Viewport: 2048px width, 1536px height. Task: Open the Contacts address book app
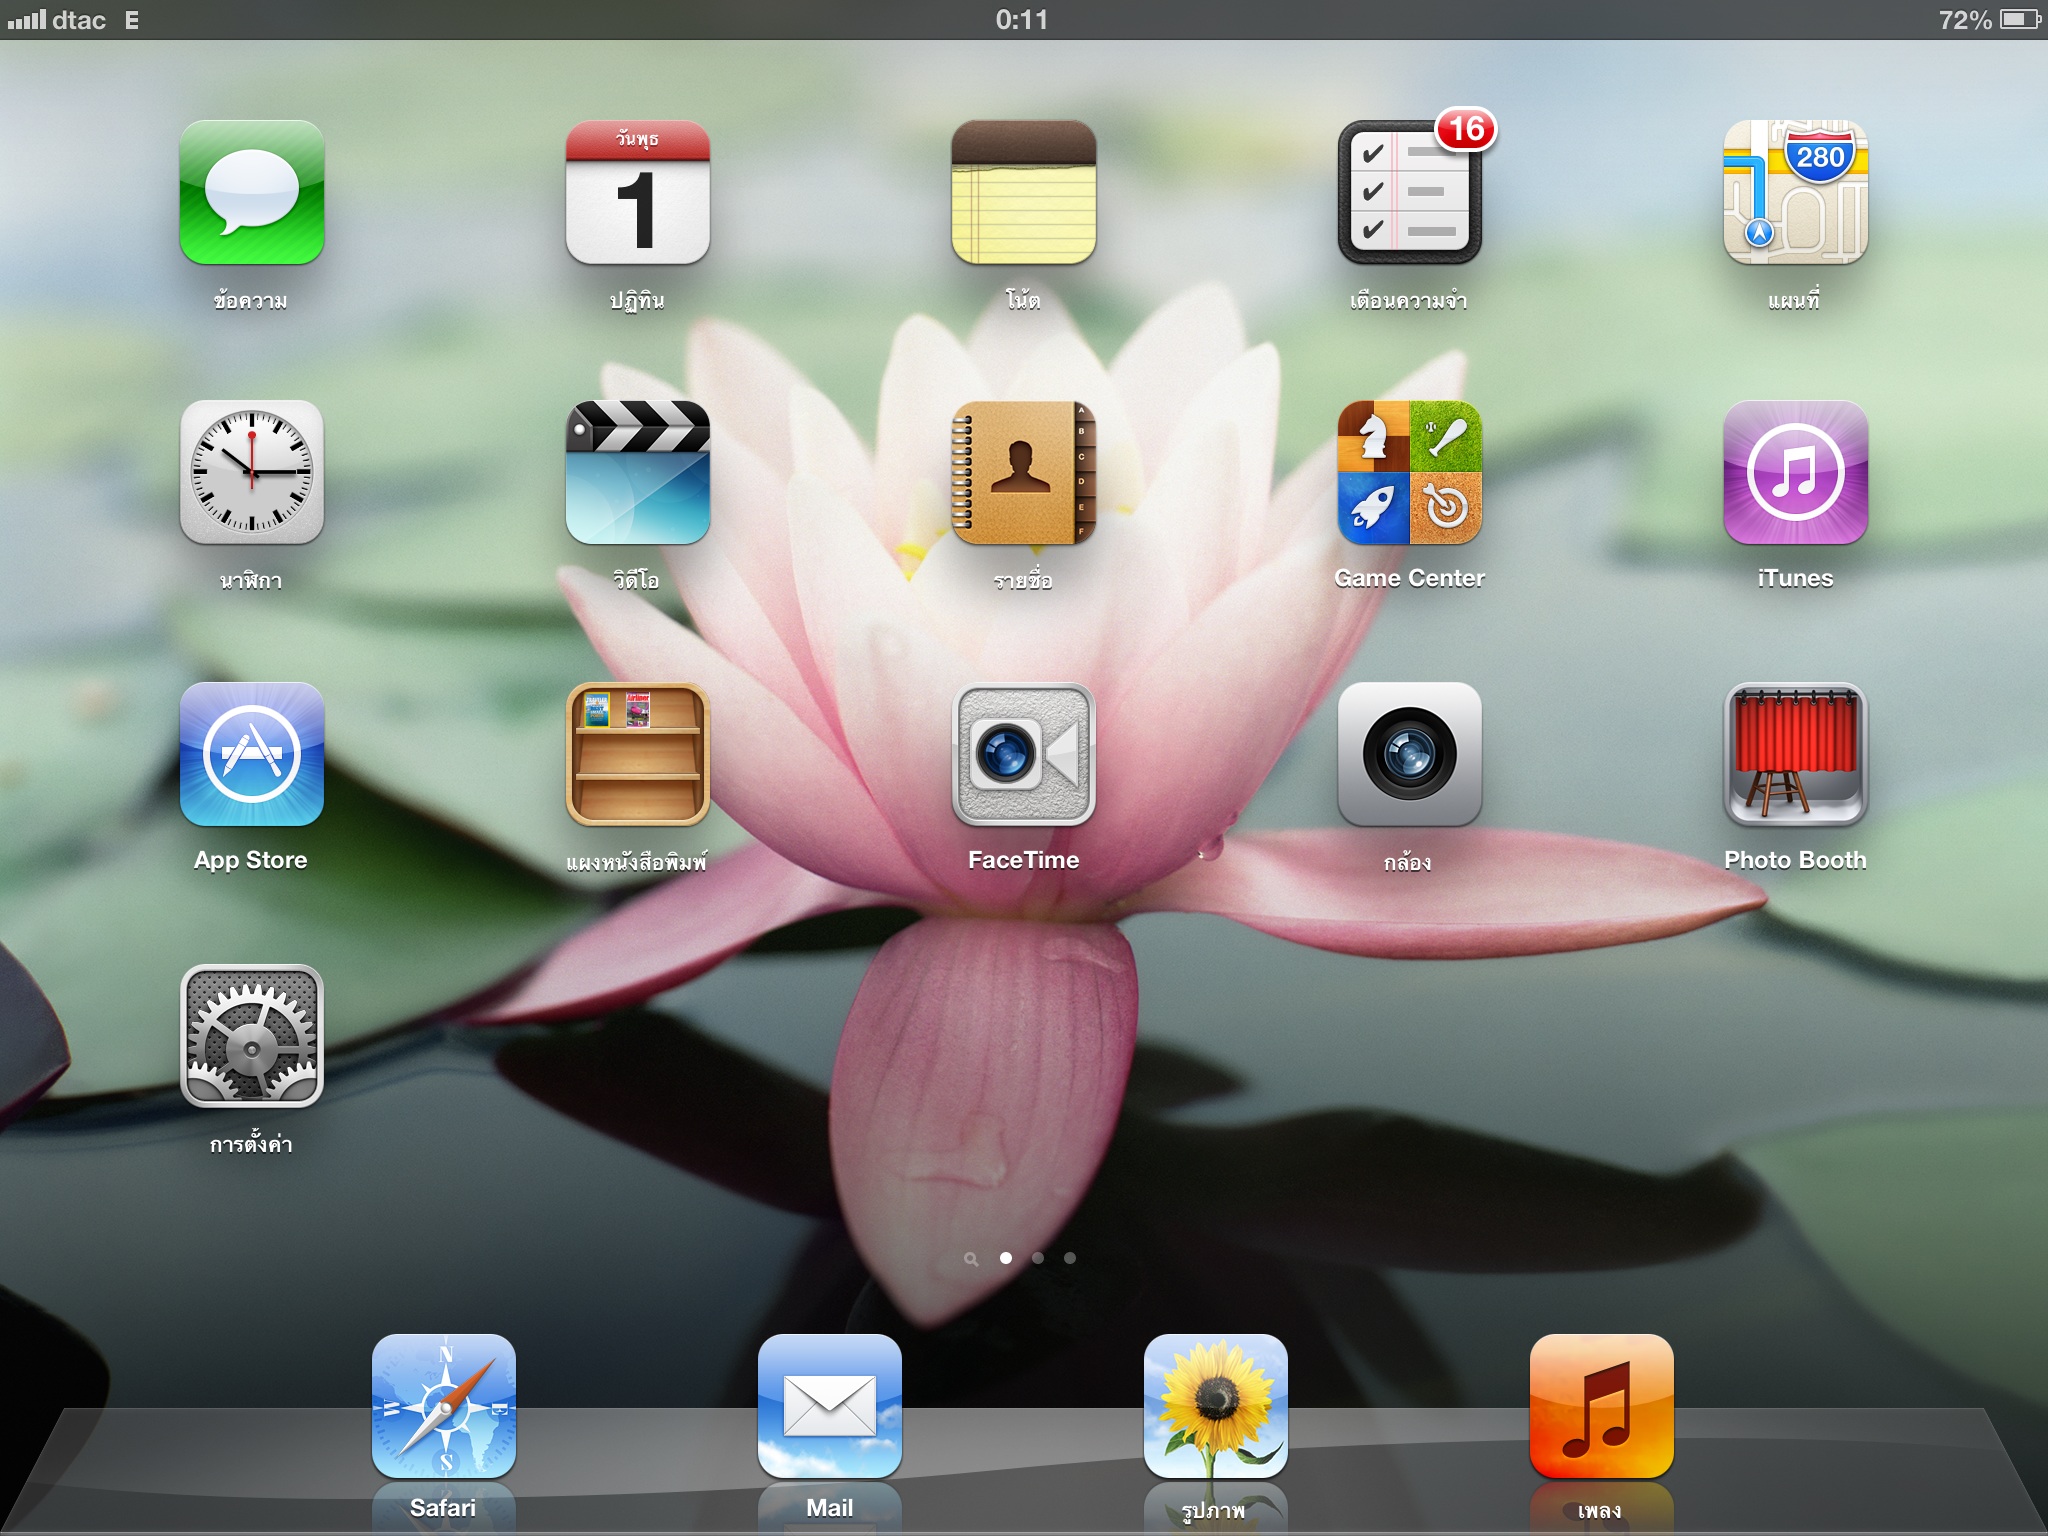coord(1023,473)
